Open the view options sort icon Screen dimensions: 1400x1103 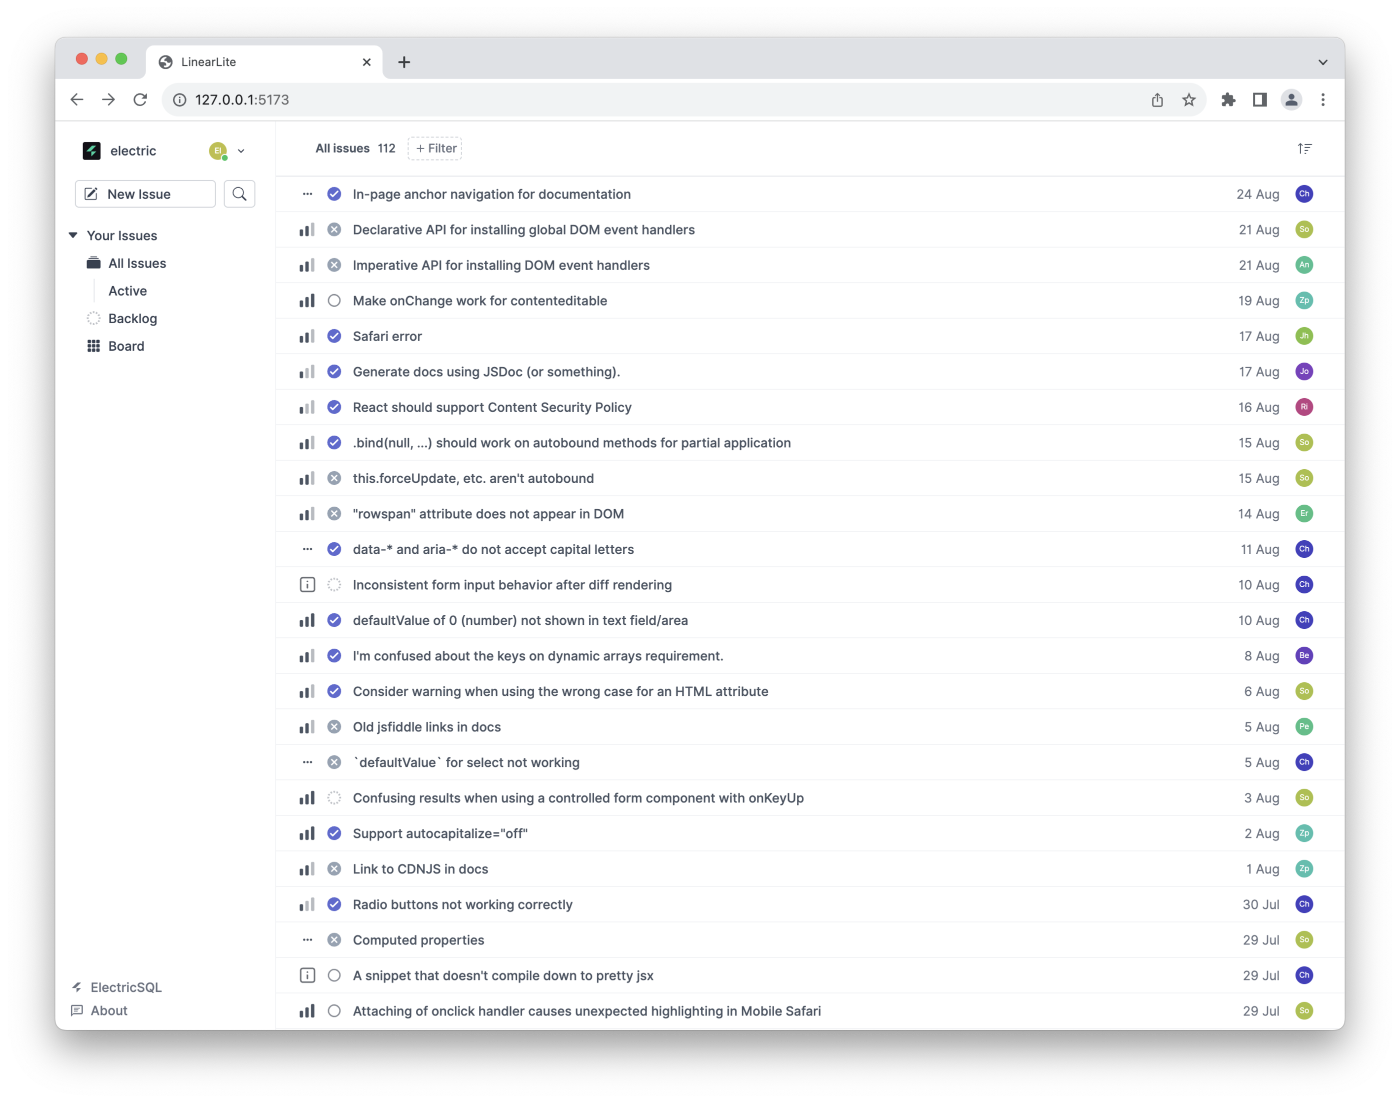coord(1304,149)
